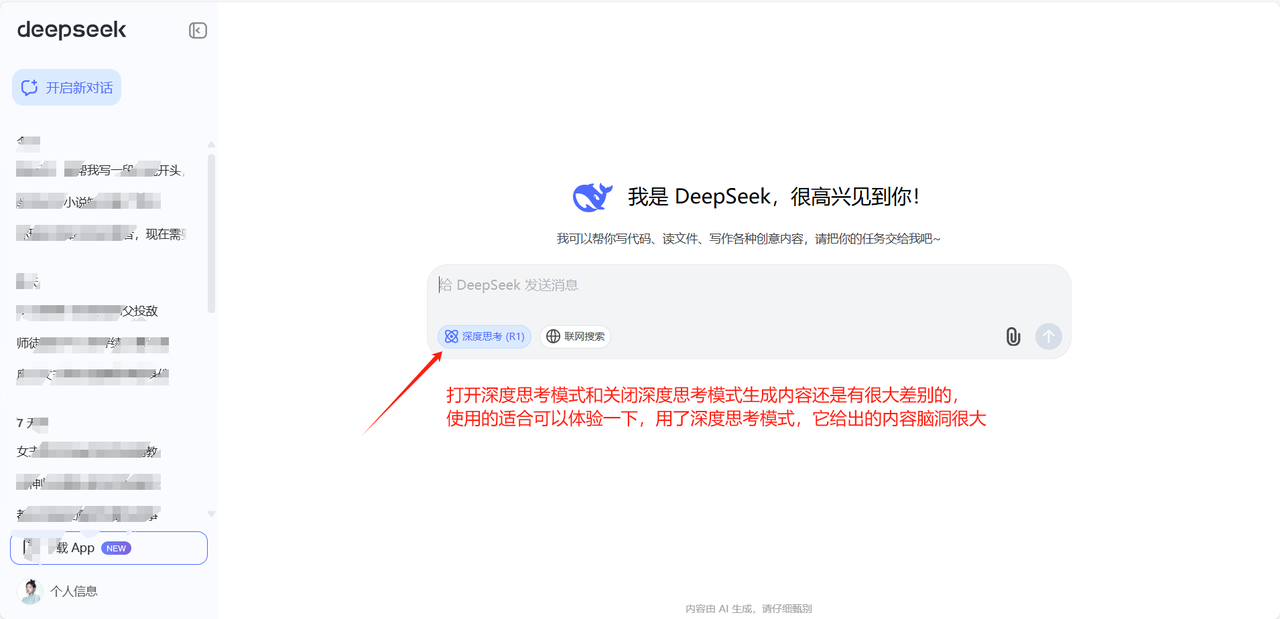Click the atom icon in 深度思考 button
The width and height of the screenshot is (1280, 619).
click(x=451, y=337)
